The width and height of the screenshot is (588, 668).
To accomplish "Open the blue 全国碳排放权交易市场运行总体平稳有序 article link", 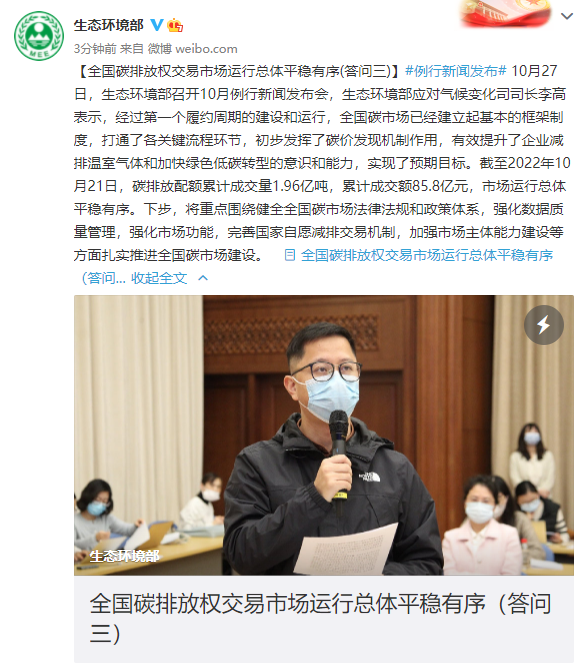I will click(x=427, y=255).
